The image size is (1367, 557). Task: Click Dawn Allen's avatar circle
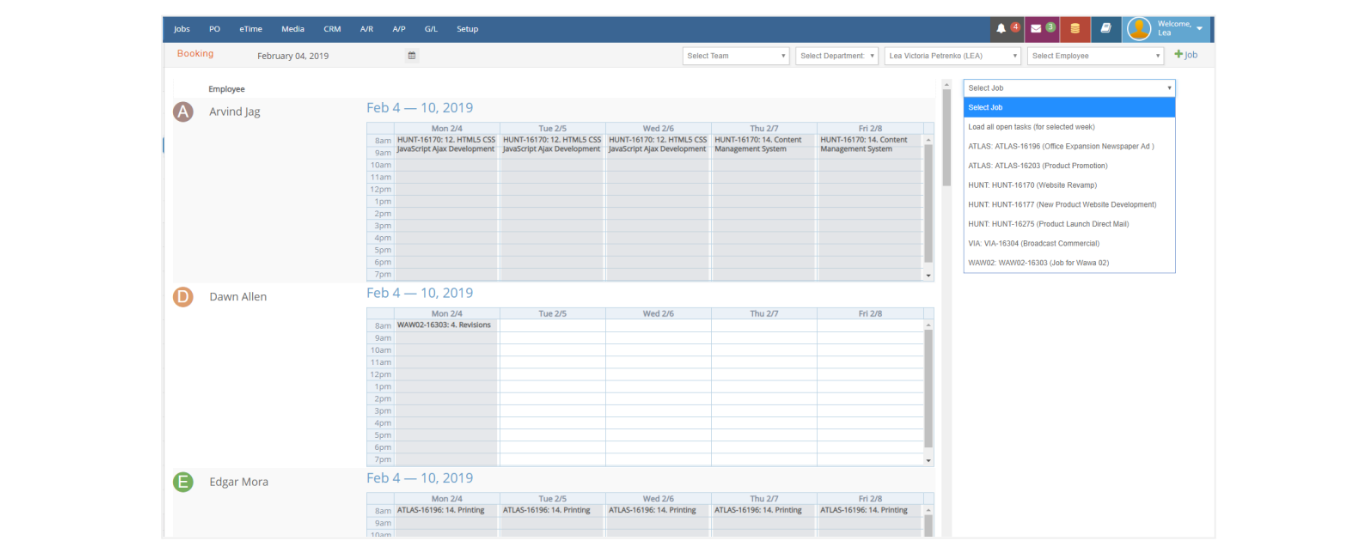tap(183, 297)
